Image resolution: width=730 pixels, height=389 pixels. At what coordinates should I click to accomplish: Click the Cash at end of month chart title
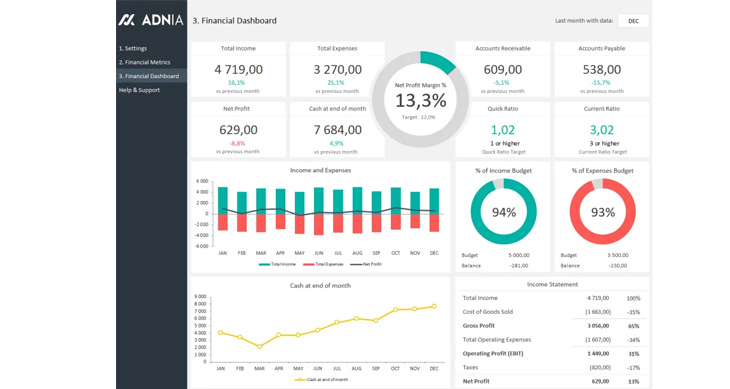tap(320, 286)
